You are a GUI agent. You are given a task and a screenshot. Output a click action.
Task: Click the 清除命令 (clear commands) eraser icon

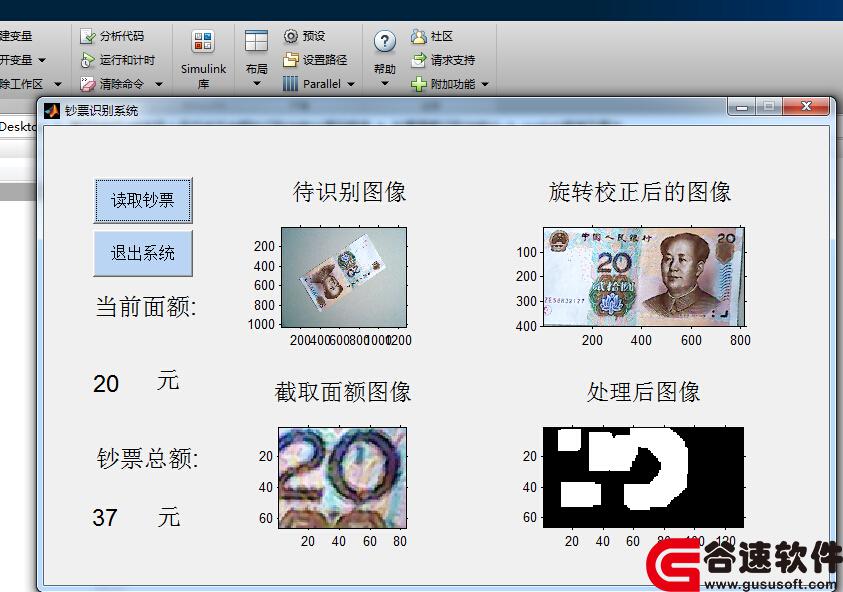point(87,84)
